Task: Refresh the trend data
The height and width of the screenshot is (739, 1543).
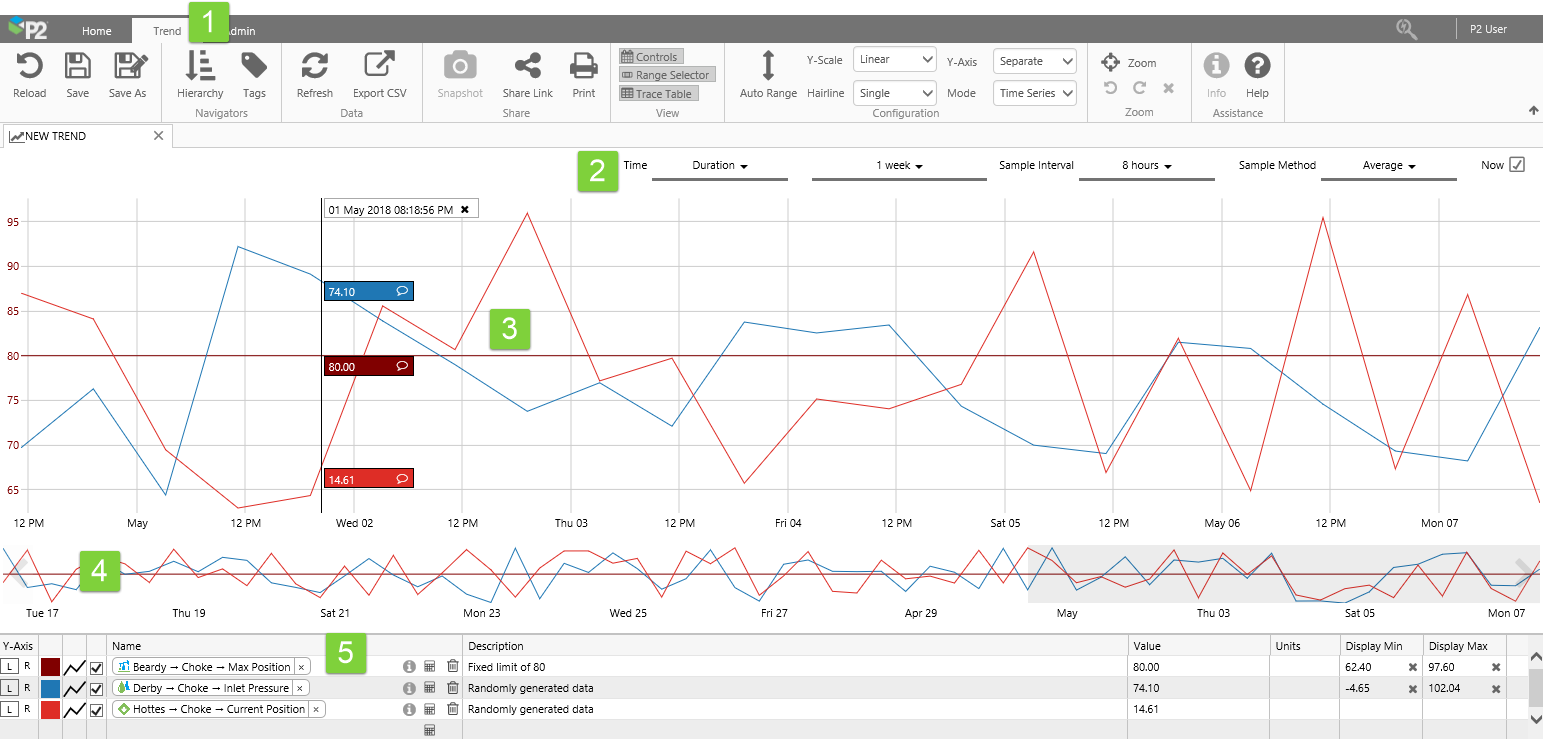Action: [315, 66]
